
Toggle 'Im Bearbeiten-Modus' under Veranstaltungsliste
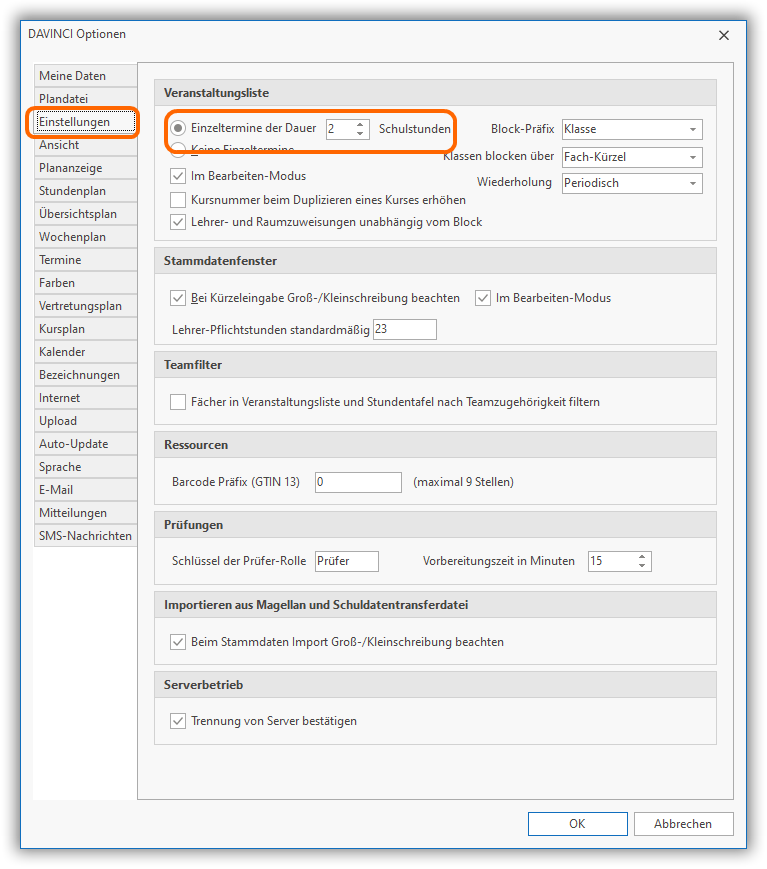[179, 176]
